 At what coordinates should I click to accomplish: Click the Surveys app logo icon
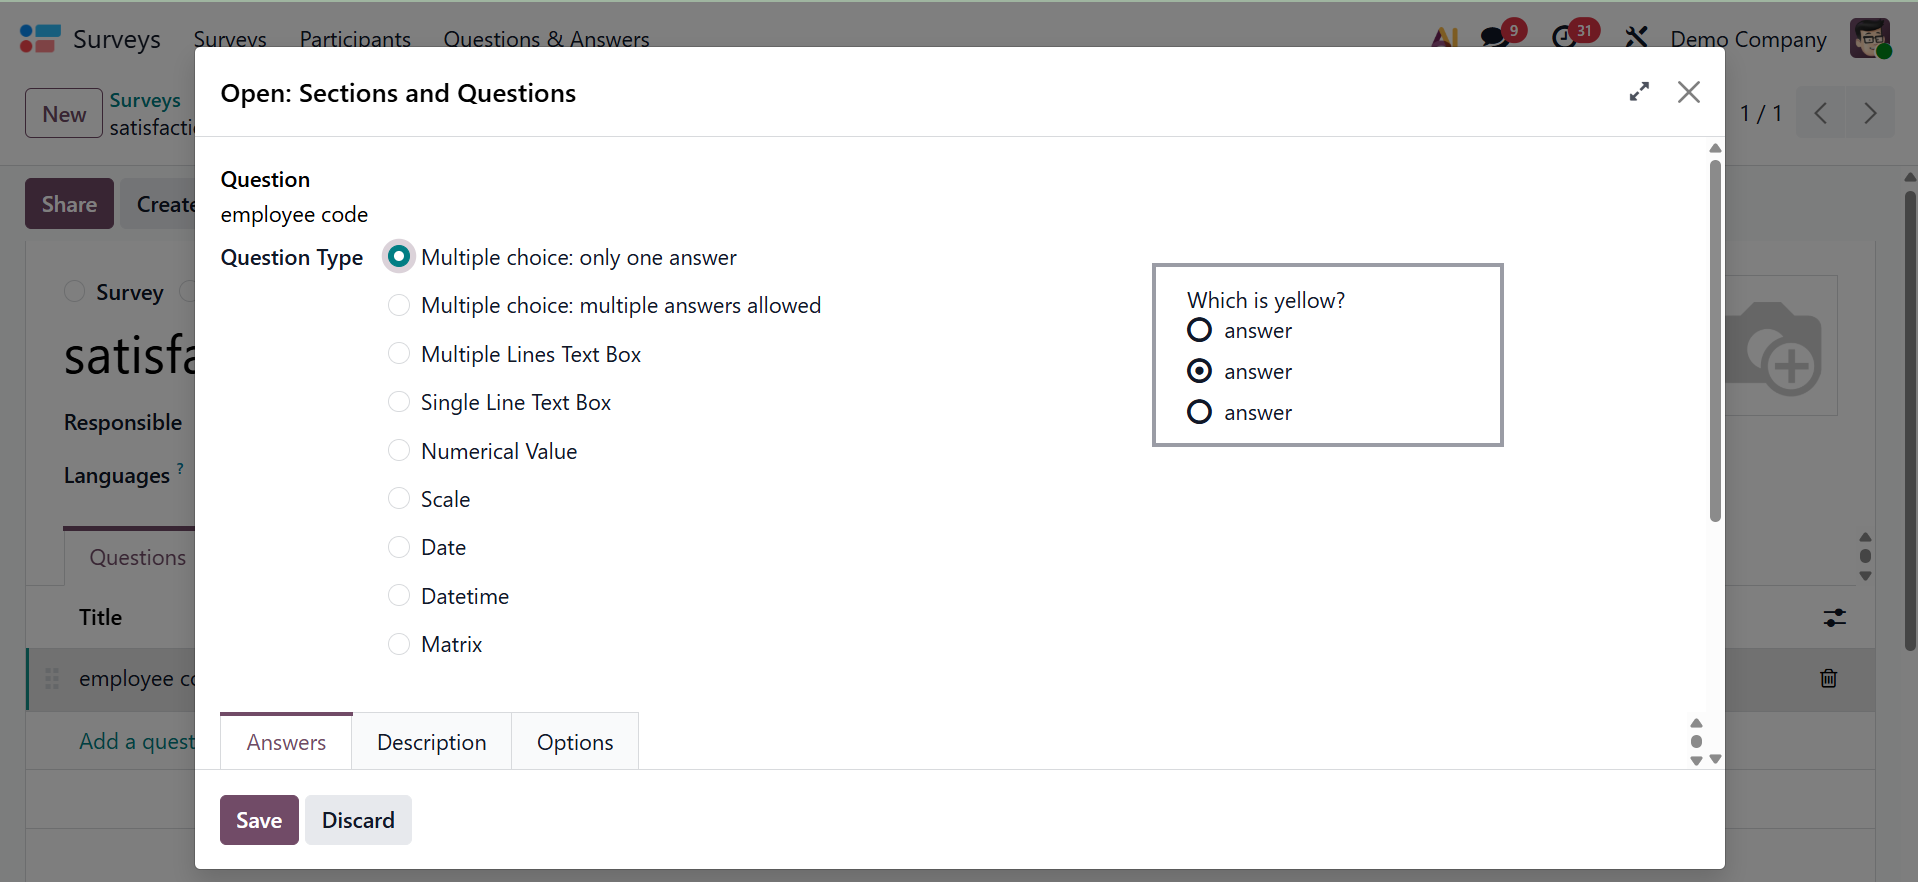pos(40,39)
